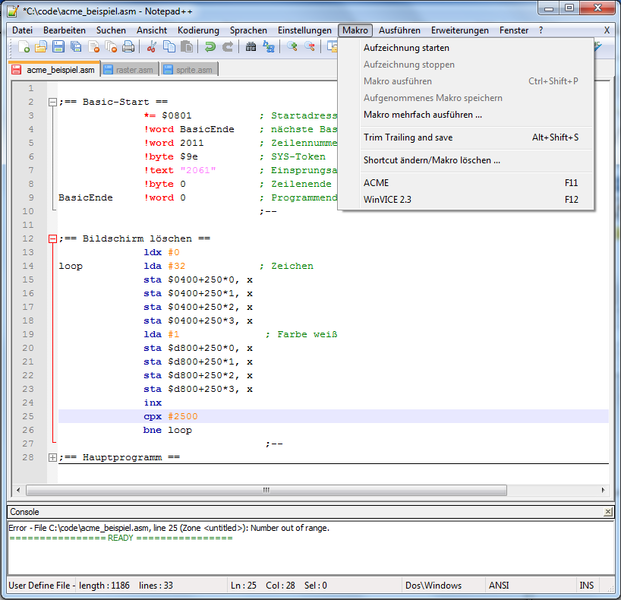Click the Cut scissors icon
Image resolution: width=621 pixels, height=600 pixels.
coord(151,47)
